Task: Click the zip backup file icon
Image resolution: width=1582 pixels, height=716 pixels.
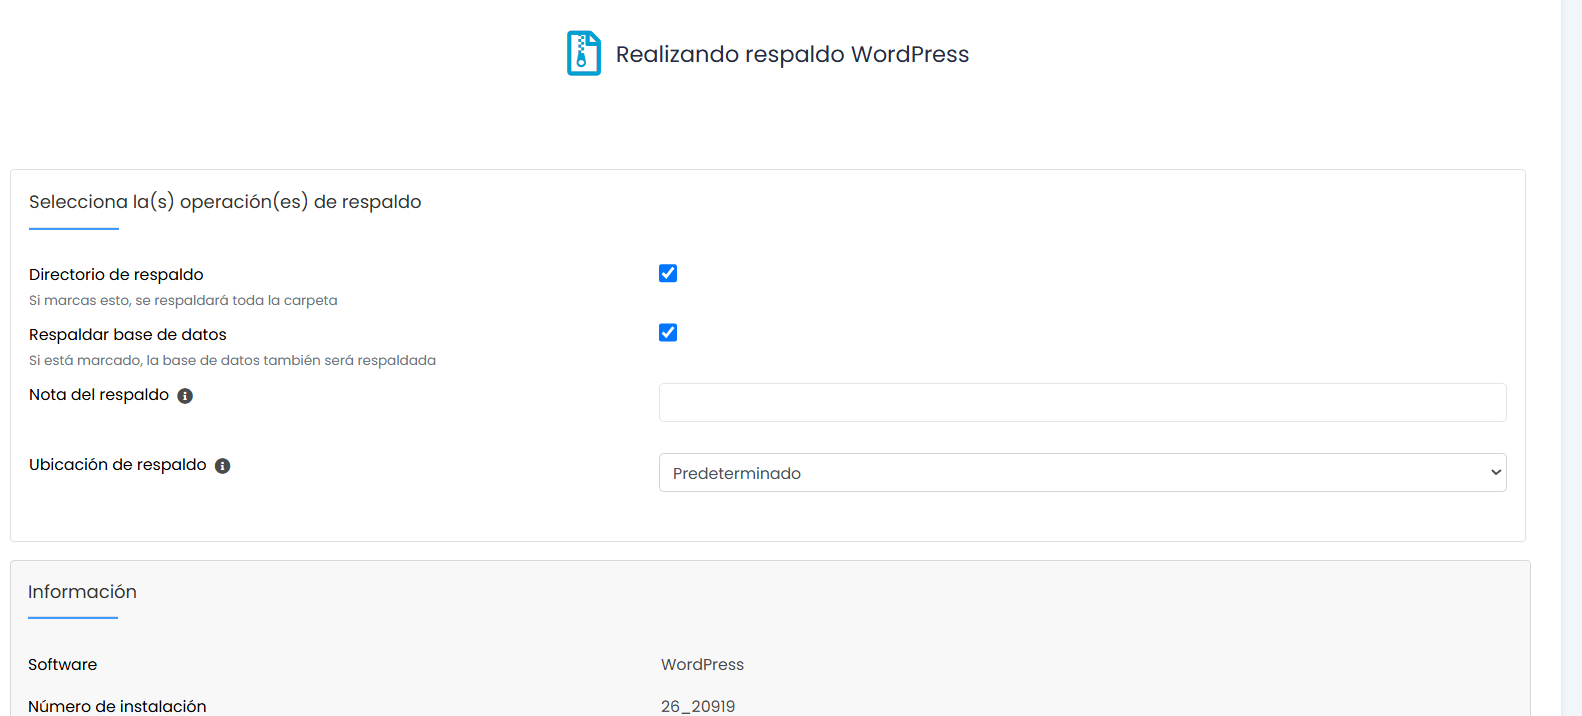Action: pyautogui.click(x=584, y=53)
